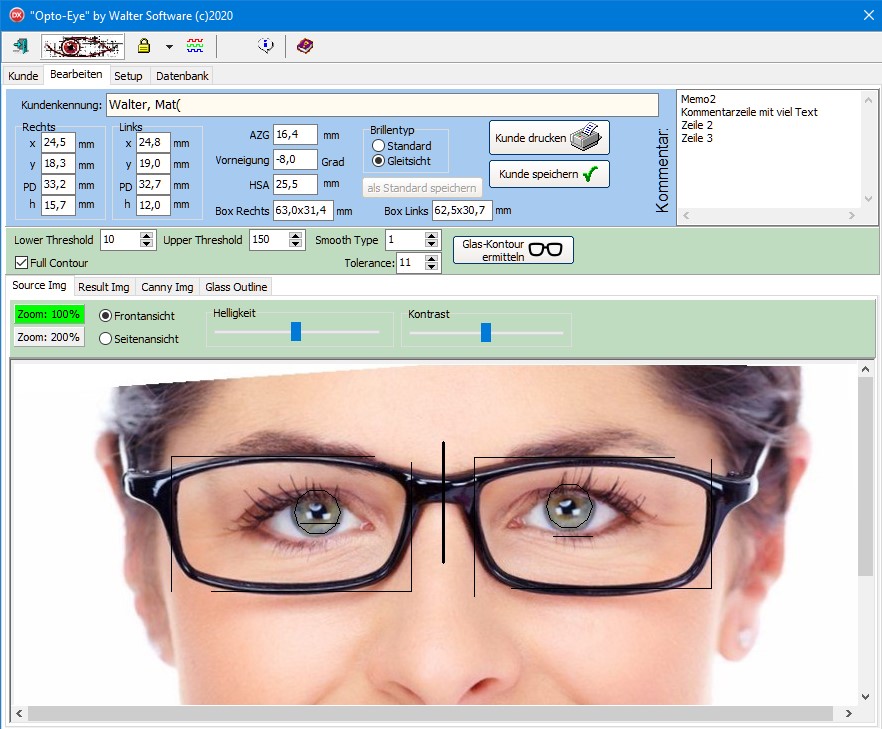Decrease the Upper Threshold value

(x=296, y=244)
